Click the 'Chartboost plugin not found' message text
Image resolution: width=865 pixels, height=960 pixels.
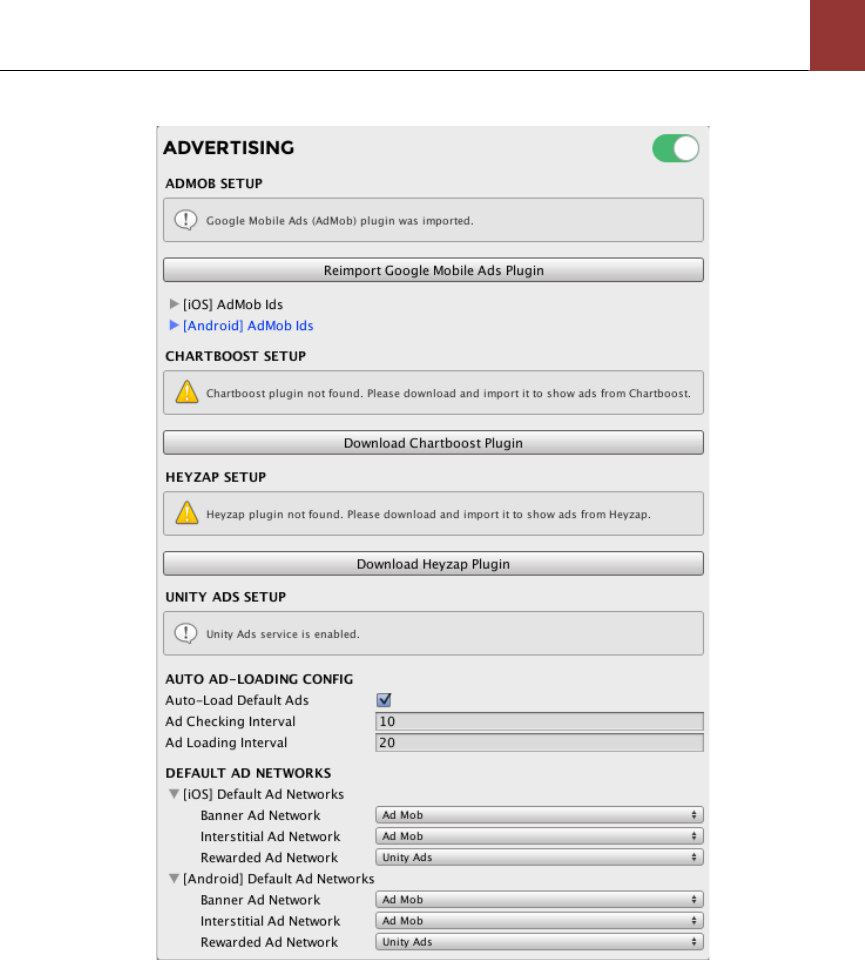448,393
